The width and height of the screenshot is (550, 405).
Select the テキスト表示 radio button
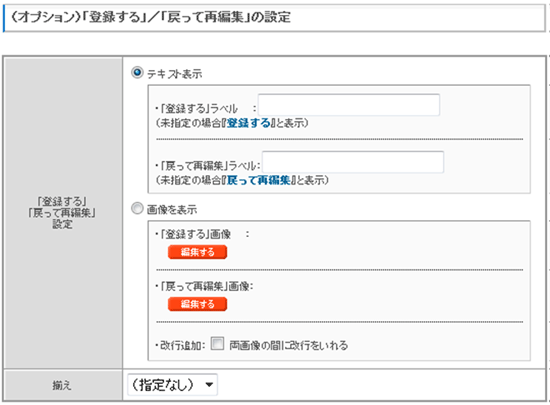click(137, 73)
